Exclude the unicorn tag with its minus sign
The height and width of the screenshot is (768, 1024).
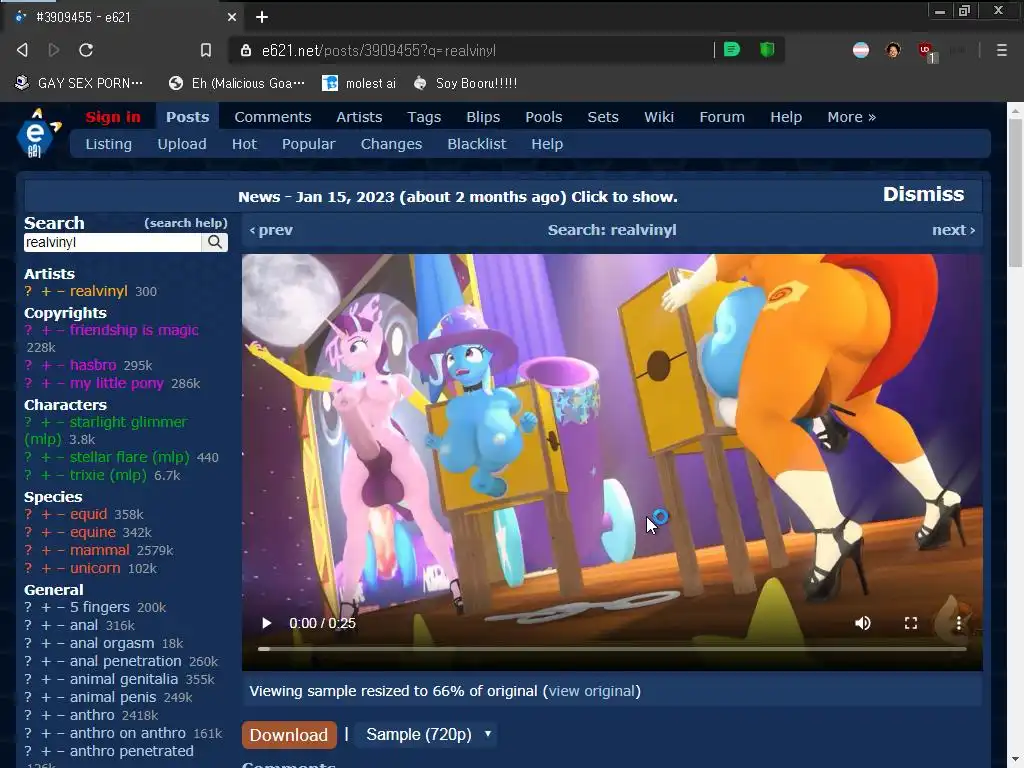[61, 568]
